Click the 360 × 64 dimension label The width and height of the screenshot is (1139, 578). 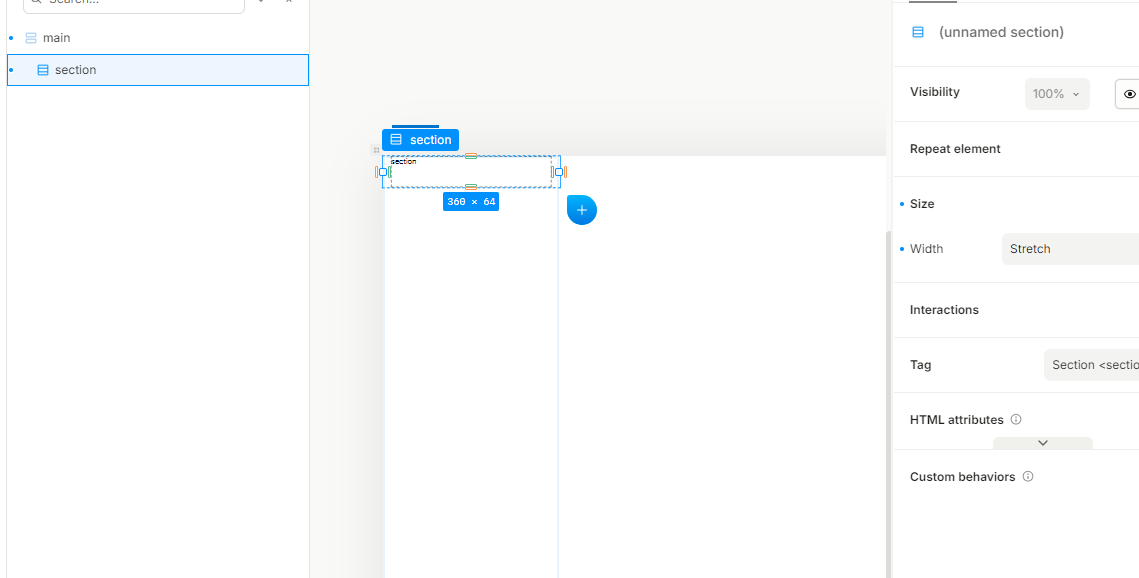pyautogui.click(x=471, y=202)
